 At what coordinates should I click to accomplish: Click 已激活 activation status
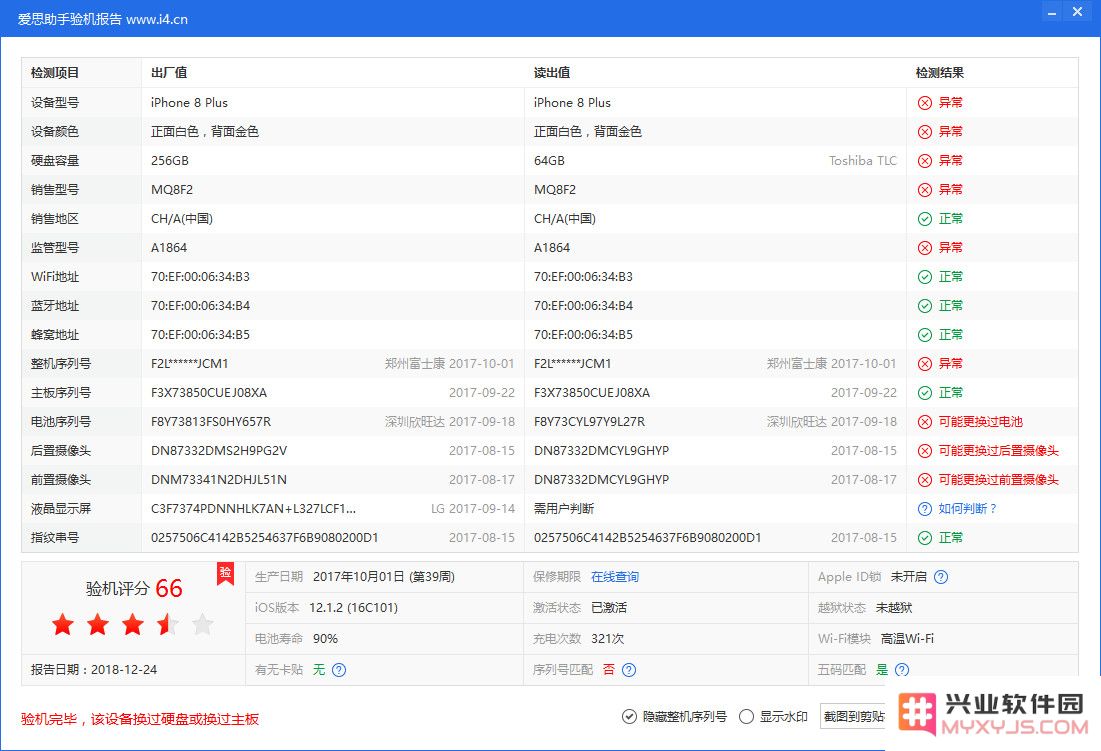pyautogui.click(x=609, y=608)
